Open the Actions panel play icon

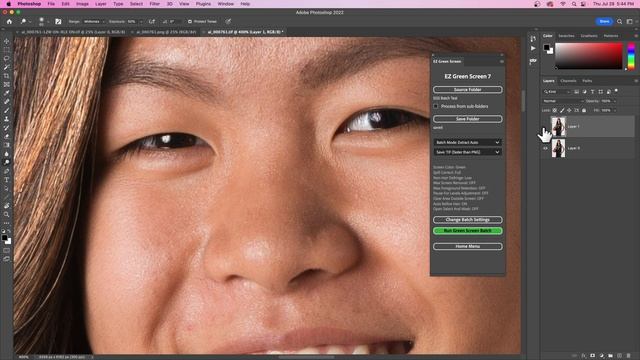pos(533,48)
